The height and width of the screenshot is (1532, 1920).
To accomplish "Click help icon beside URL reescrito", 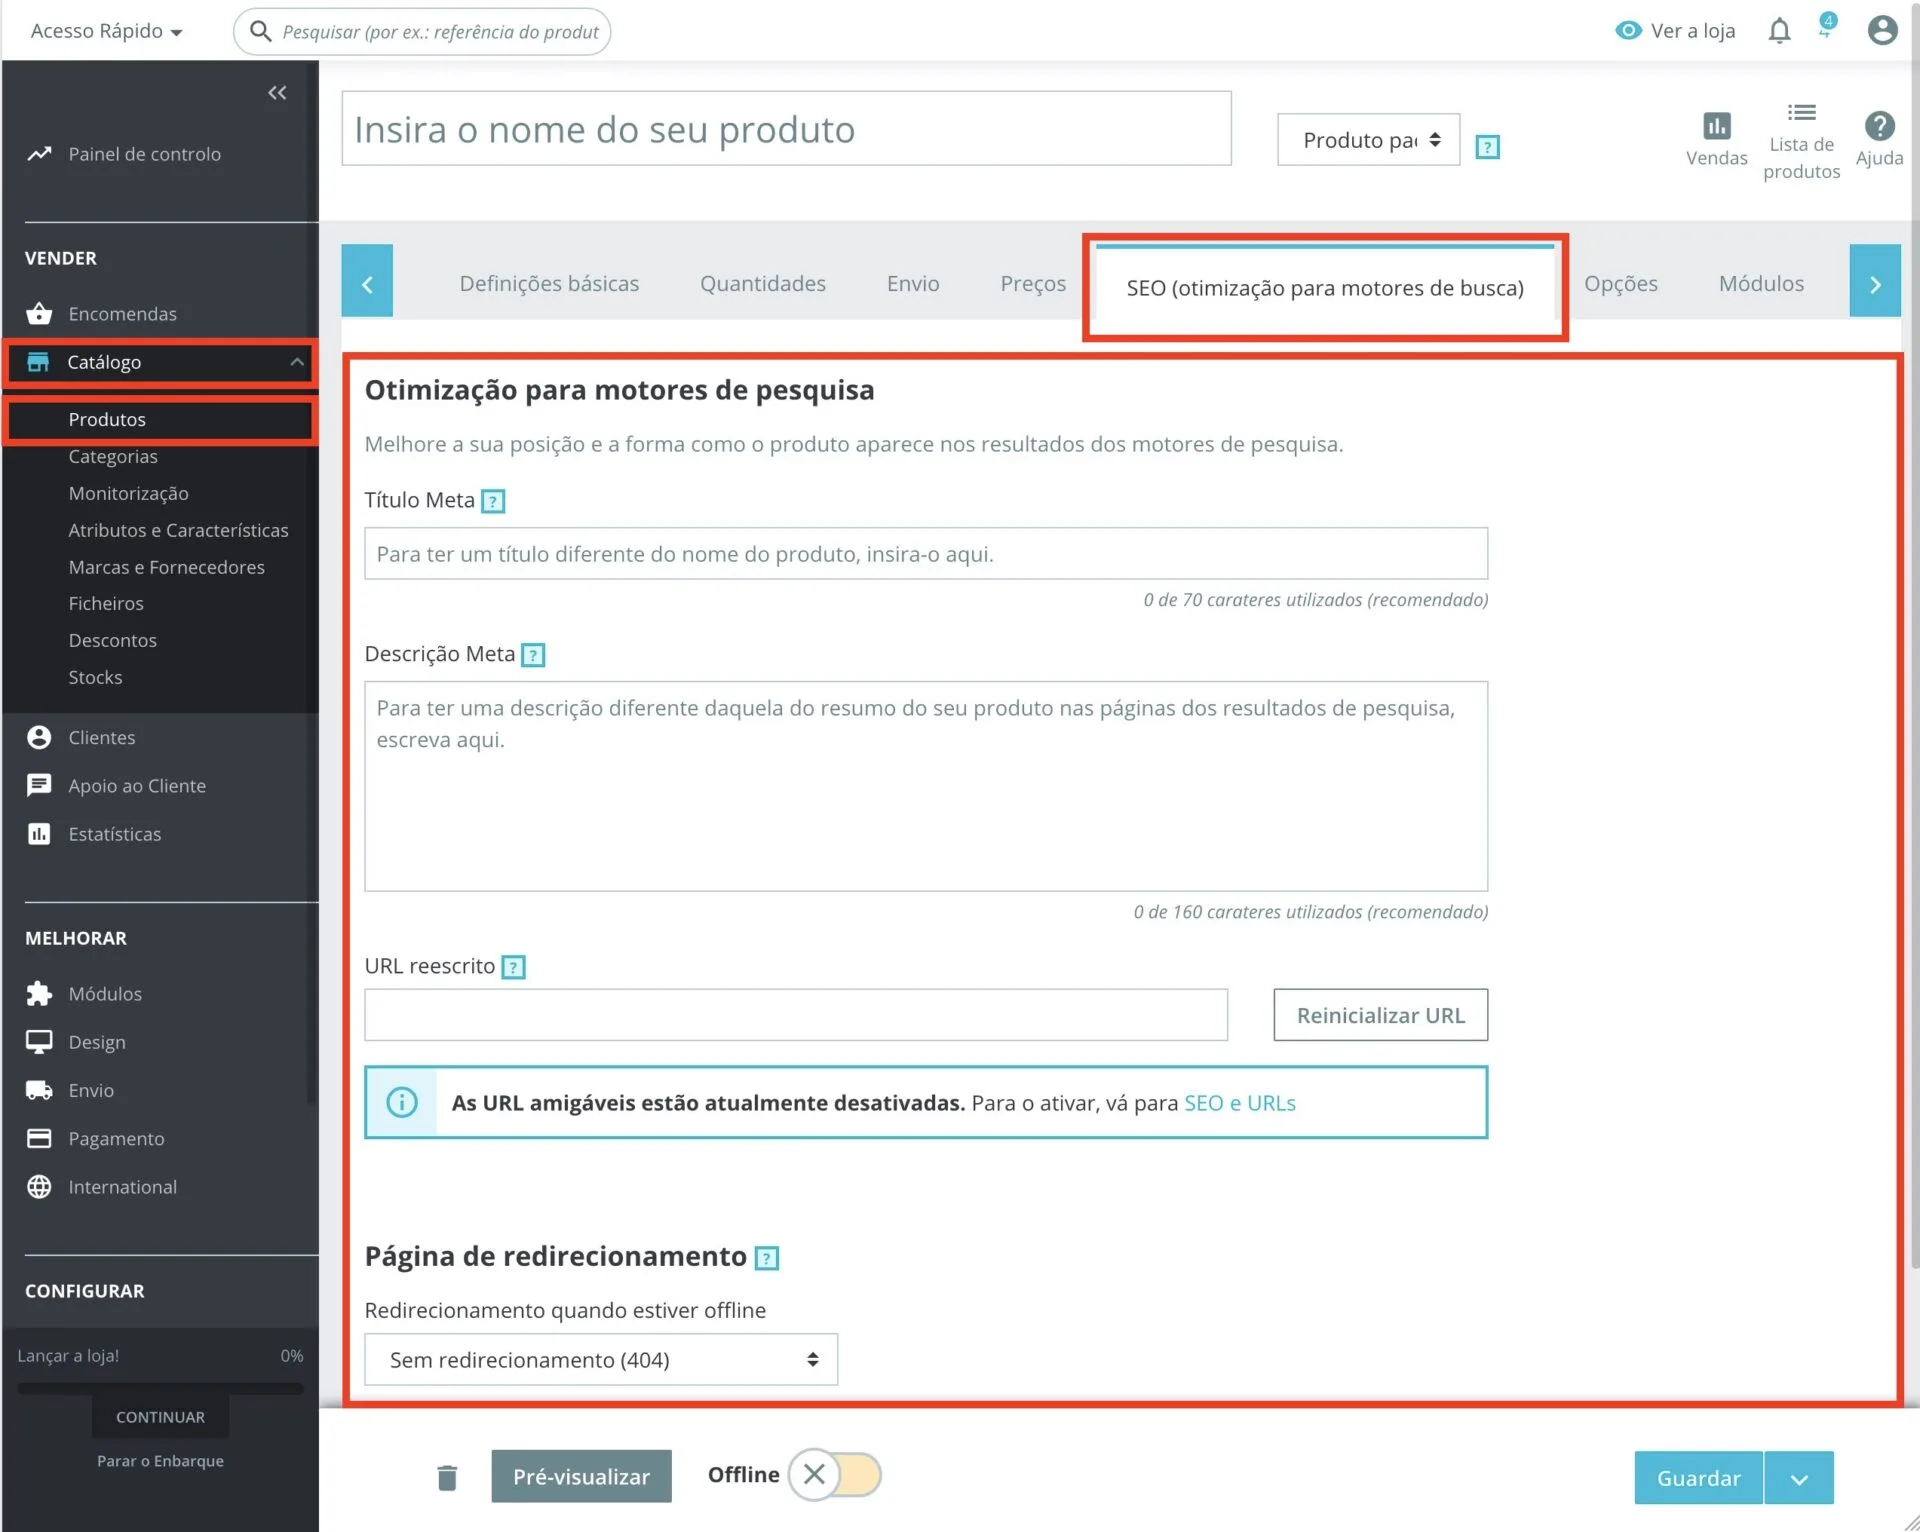I will (513, 967).
